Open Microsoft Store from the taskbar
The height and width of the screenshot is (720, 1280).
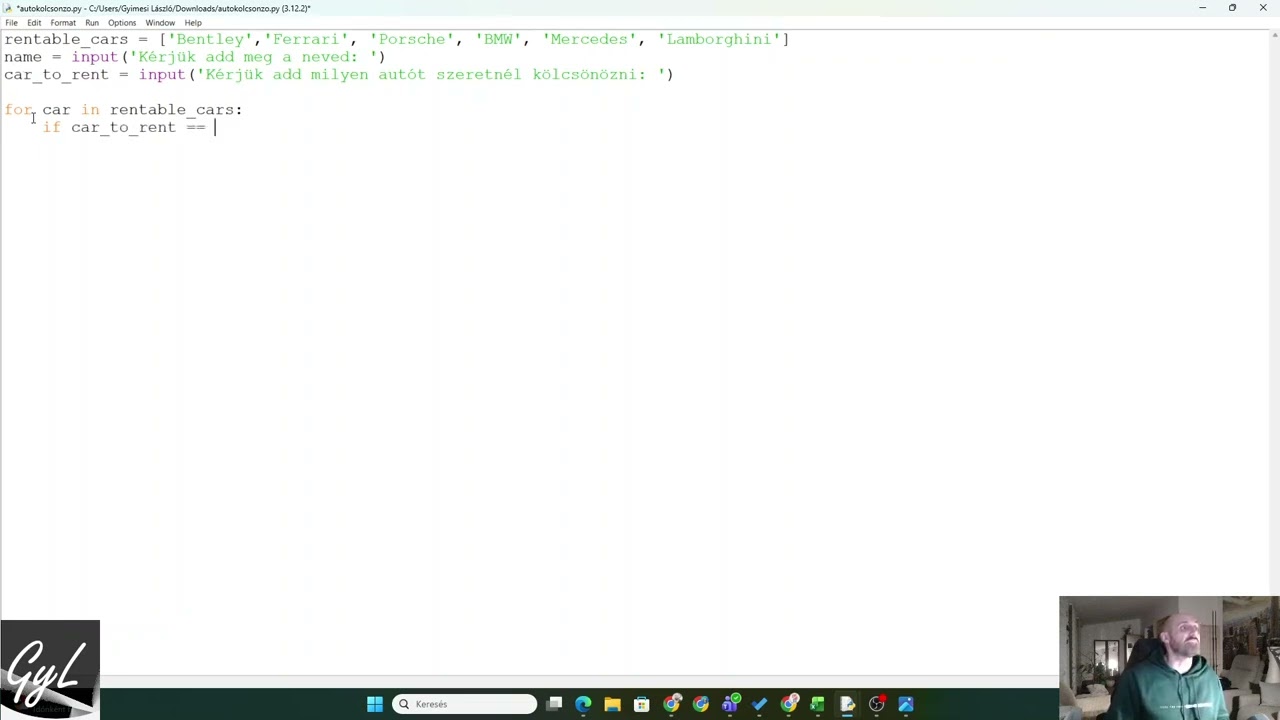click(642, 704)
